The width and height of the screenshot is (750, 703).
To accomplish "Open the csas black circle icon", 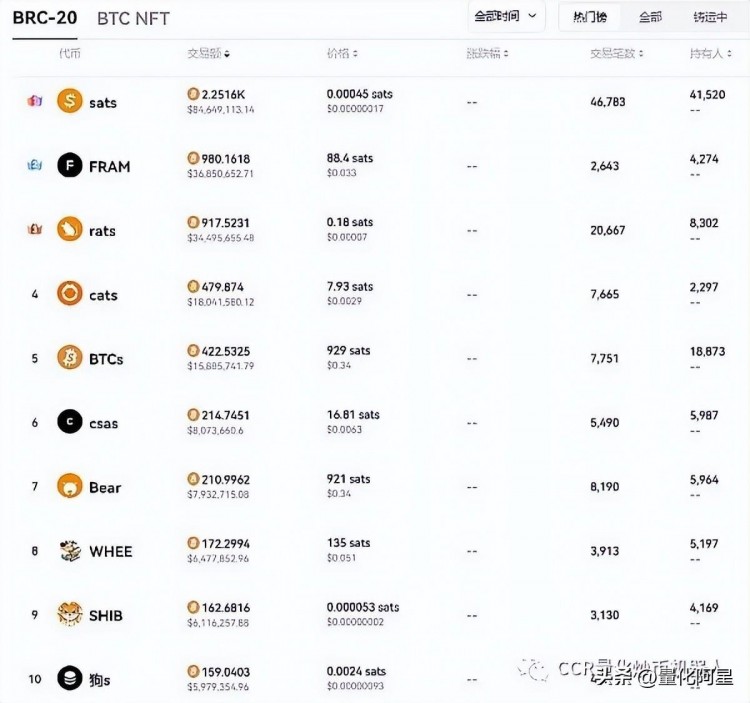I will coord(69,422).
